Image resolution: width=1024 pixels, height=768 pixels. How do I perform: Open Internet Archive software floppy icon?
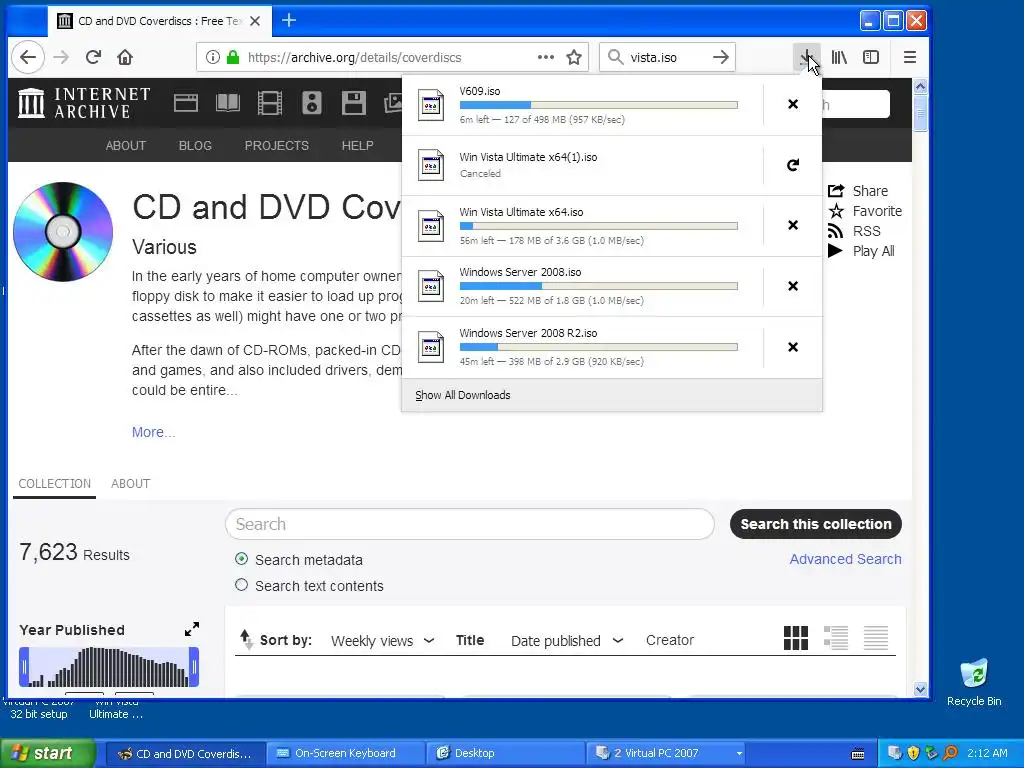click(x=353, y=103)
